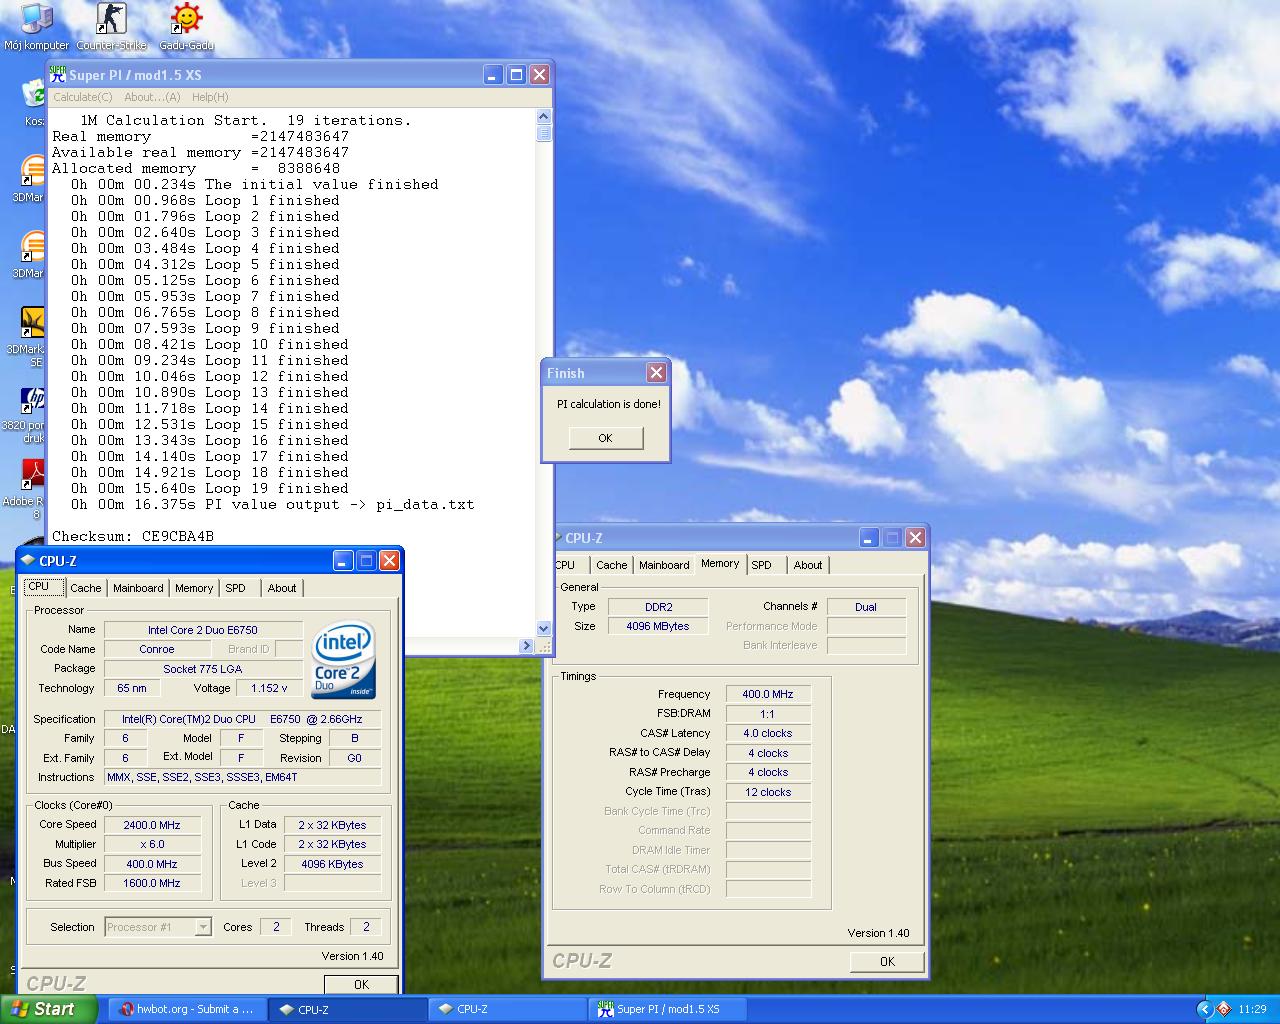This screenshot has height=1024, width=1280.
Task: Click Super PI vertical scrollbar up arrow
Action: click(x=544, y=115)
